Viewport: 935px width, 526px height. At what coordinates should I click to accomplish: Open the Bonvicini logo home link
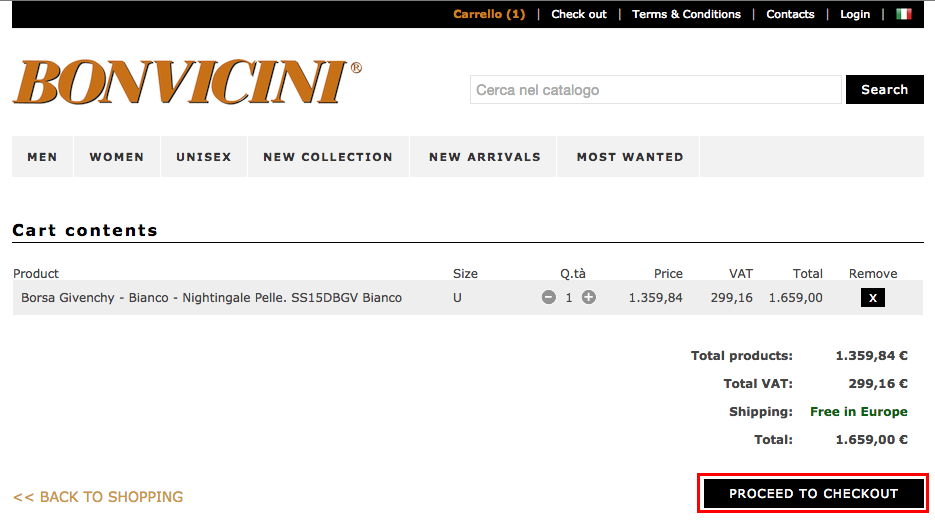pos(187,82)
